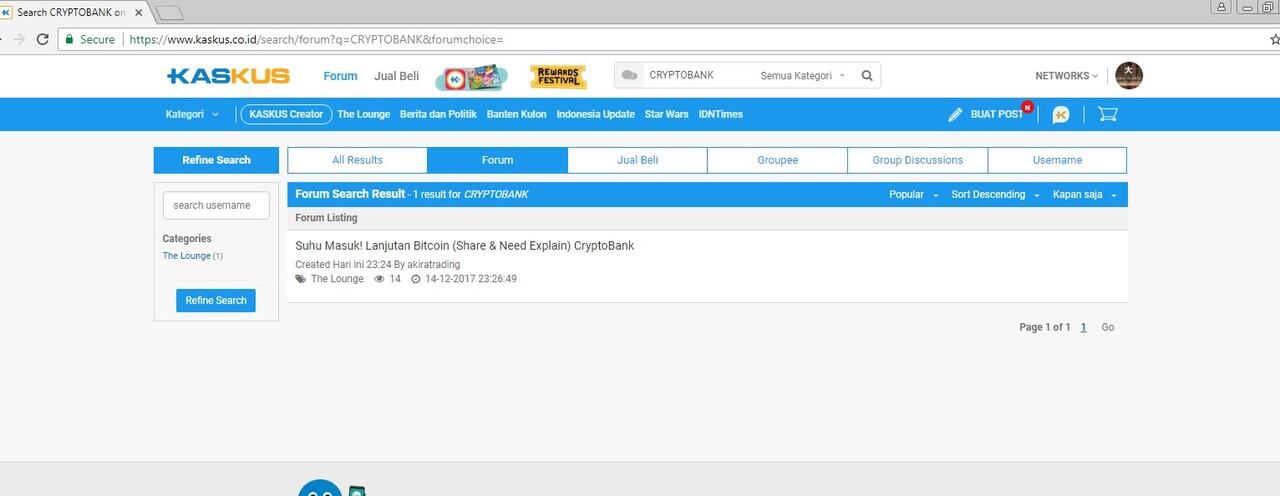Open Banten Kulon link

(x=516, y=114)
